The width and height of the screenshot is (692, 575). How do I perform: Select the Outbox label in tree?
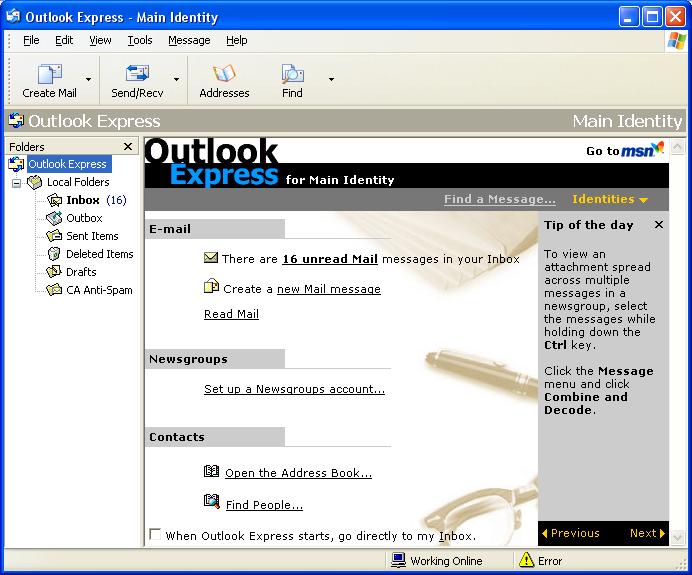coord(84,218)
